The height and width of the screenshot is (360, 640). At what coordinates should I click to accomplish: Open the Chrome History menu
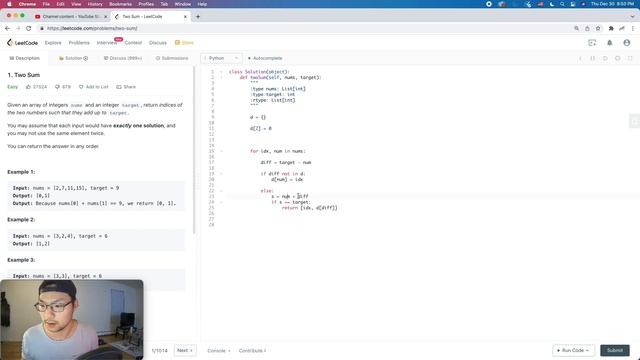[95, 4]
